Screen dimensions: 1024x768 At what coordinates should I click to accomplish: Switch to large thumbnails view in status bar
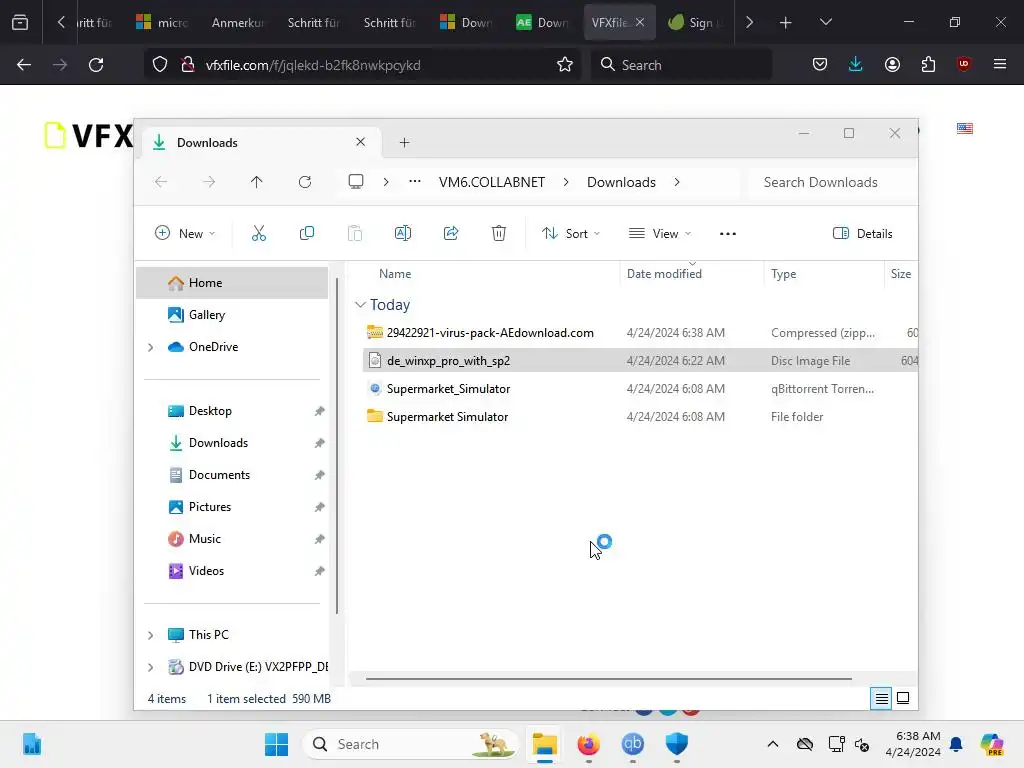pyautogui.click(x=903, y=698)
